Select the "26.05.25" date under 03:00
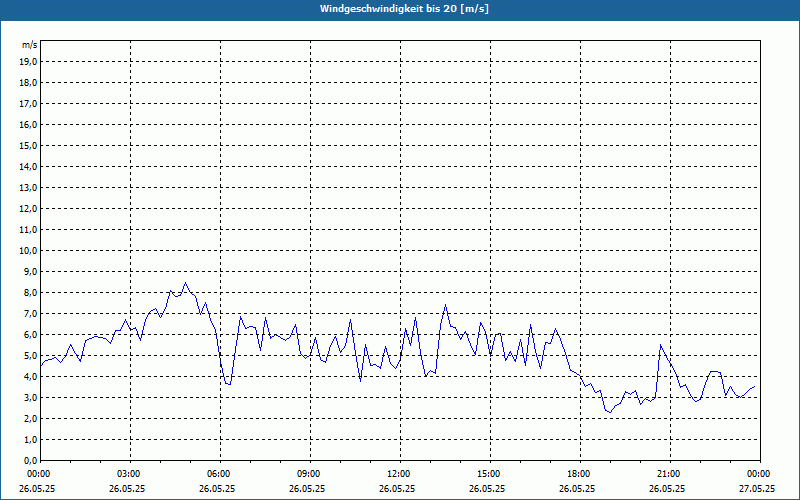Screen dimensions: 800x500 (x=127, y=488)
